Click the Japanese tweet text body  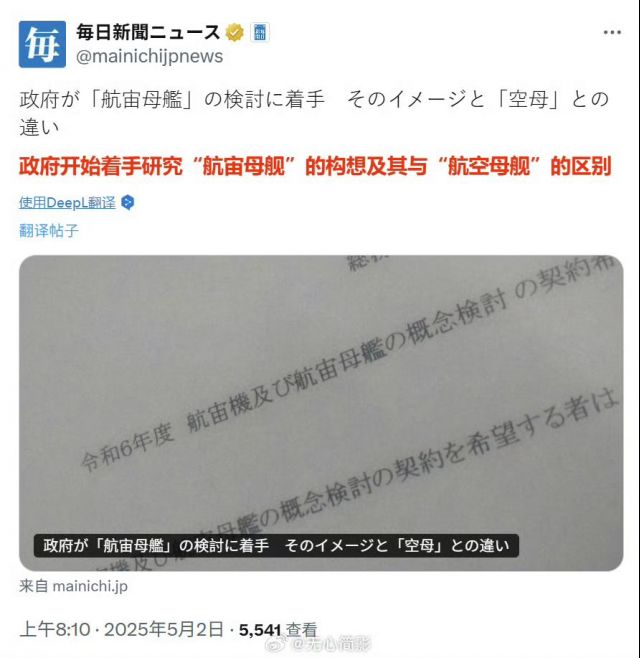[x=314, y=113]
